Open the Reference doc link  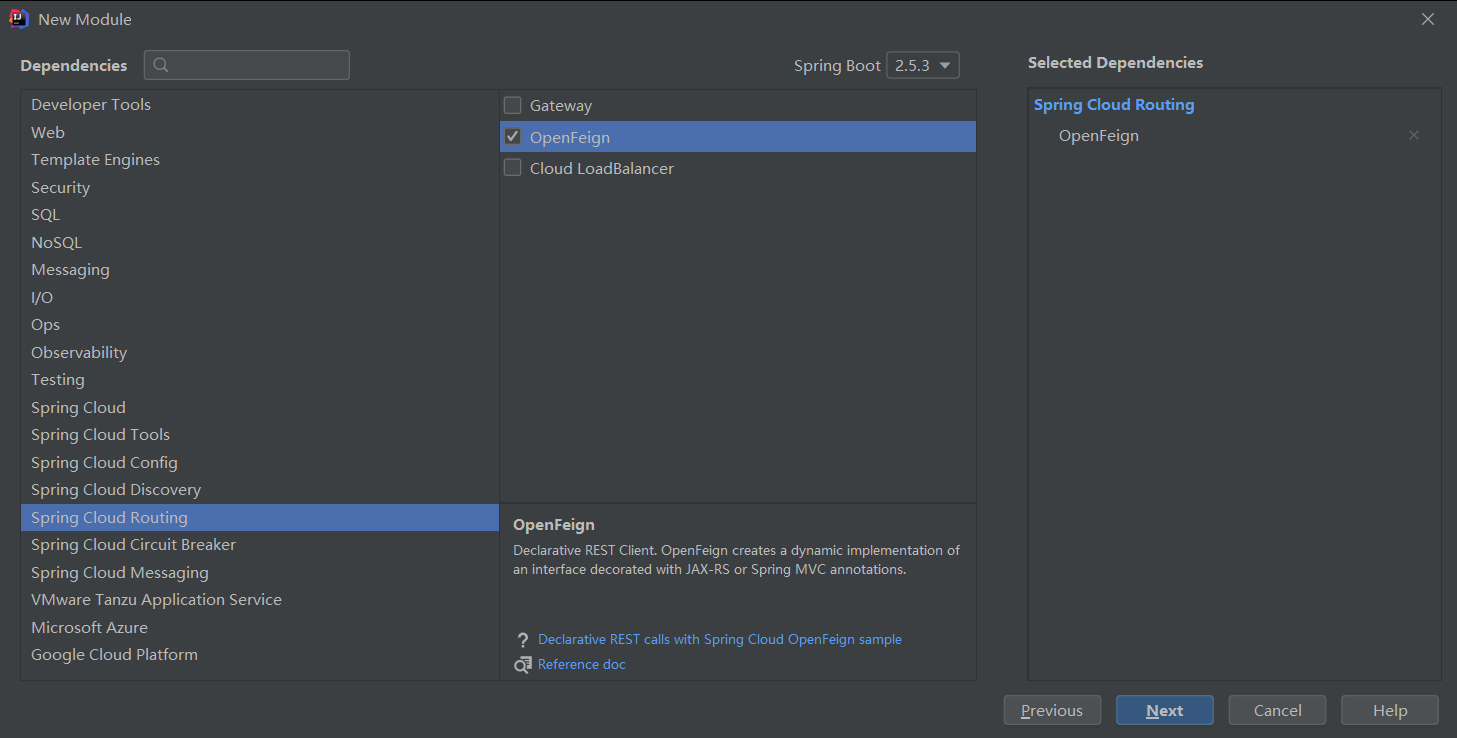point(582,664)
